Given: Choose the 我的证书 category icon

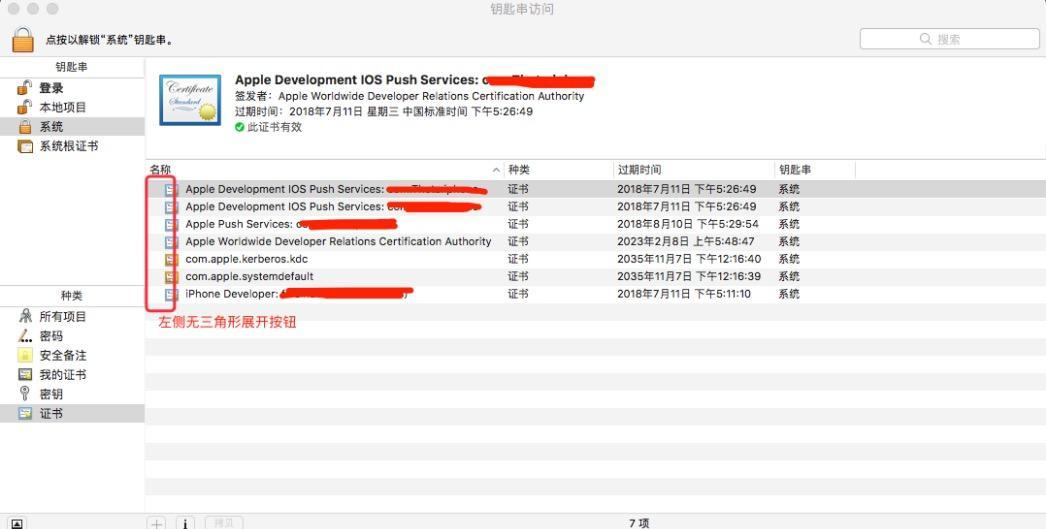Looking at the screenshot, I should (x=25, y=374).
